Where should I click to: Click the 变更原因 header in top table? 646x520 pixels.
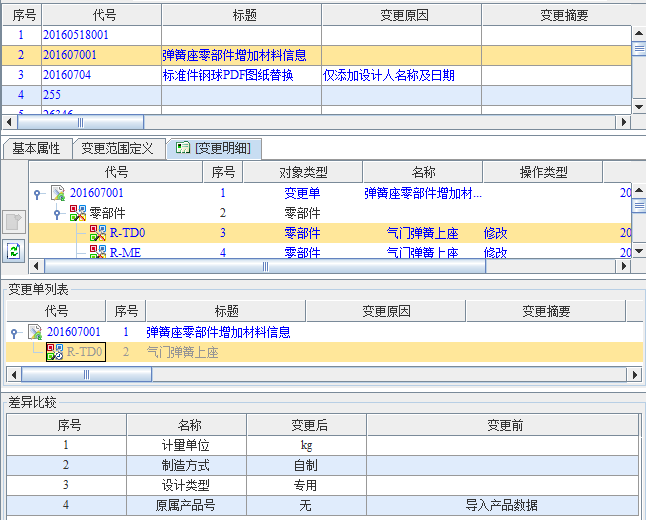[402, 15]
